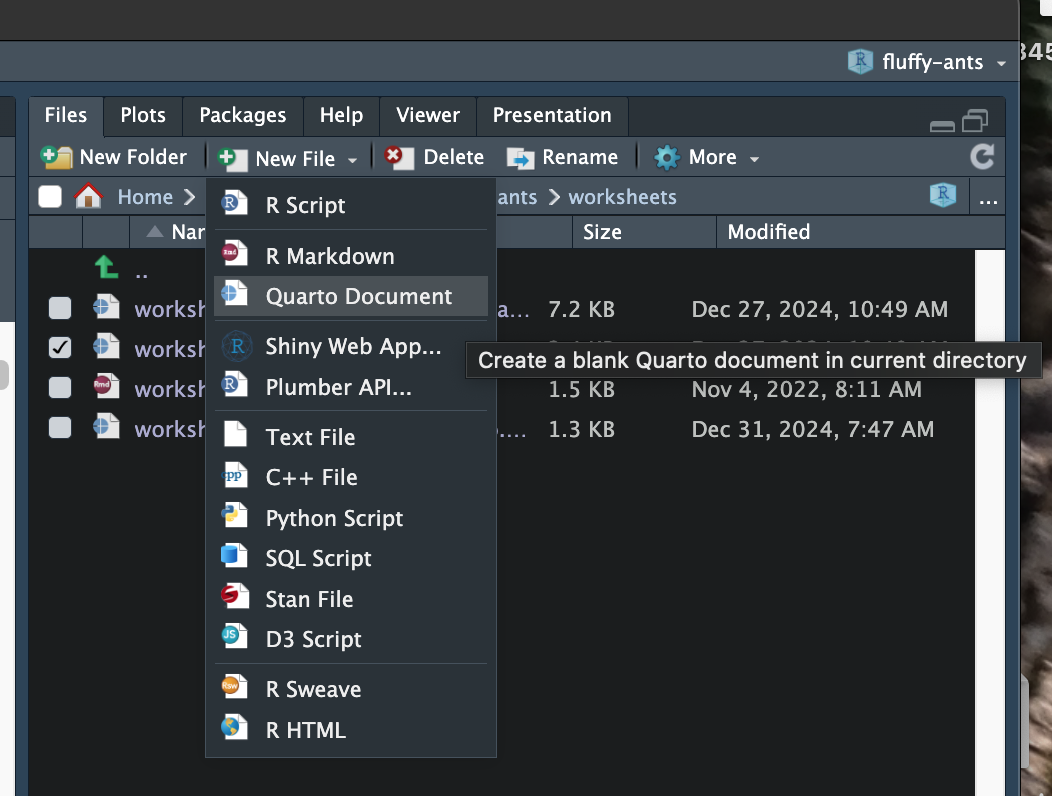The height and width of the screenshot is (796, 1052).
Task: Click the Refresh icon in the Files toolbar
Action: [981, 156]
